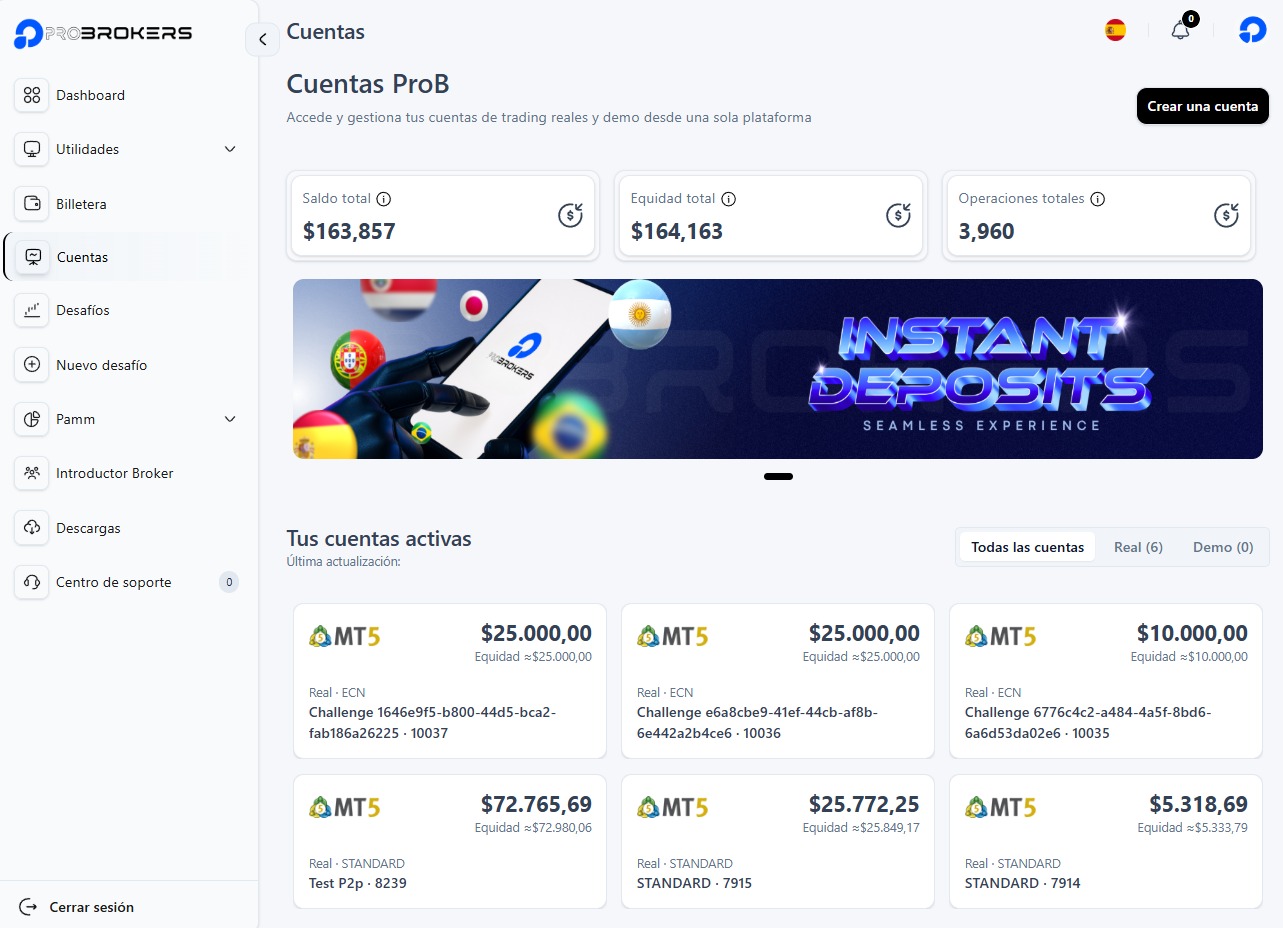Open Billetera wallet icon in sidebar
The width and height of the screenshot is (1283, 928).
(x=32, y=204)
